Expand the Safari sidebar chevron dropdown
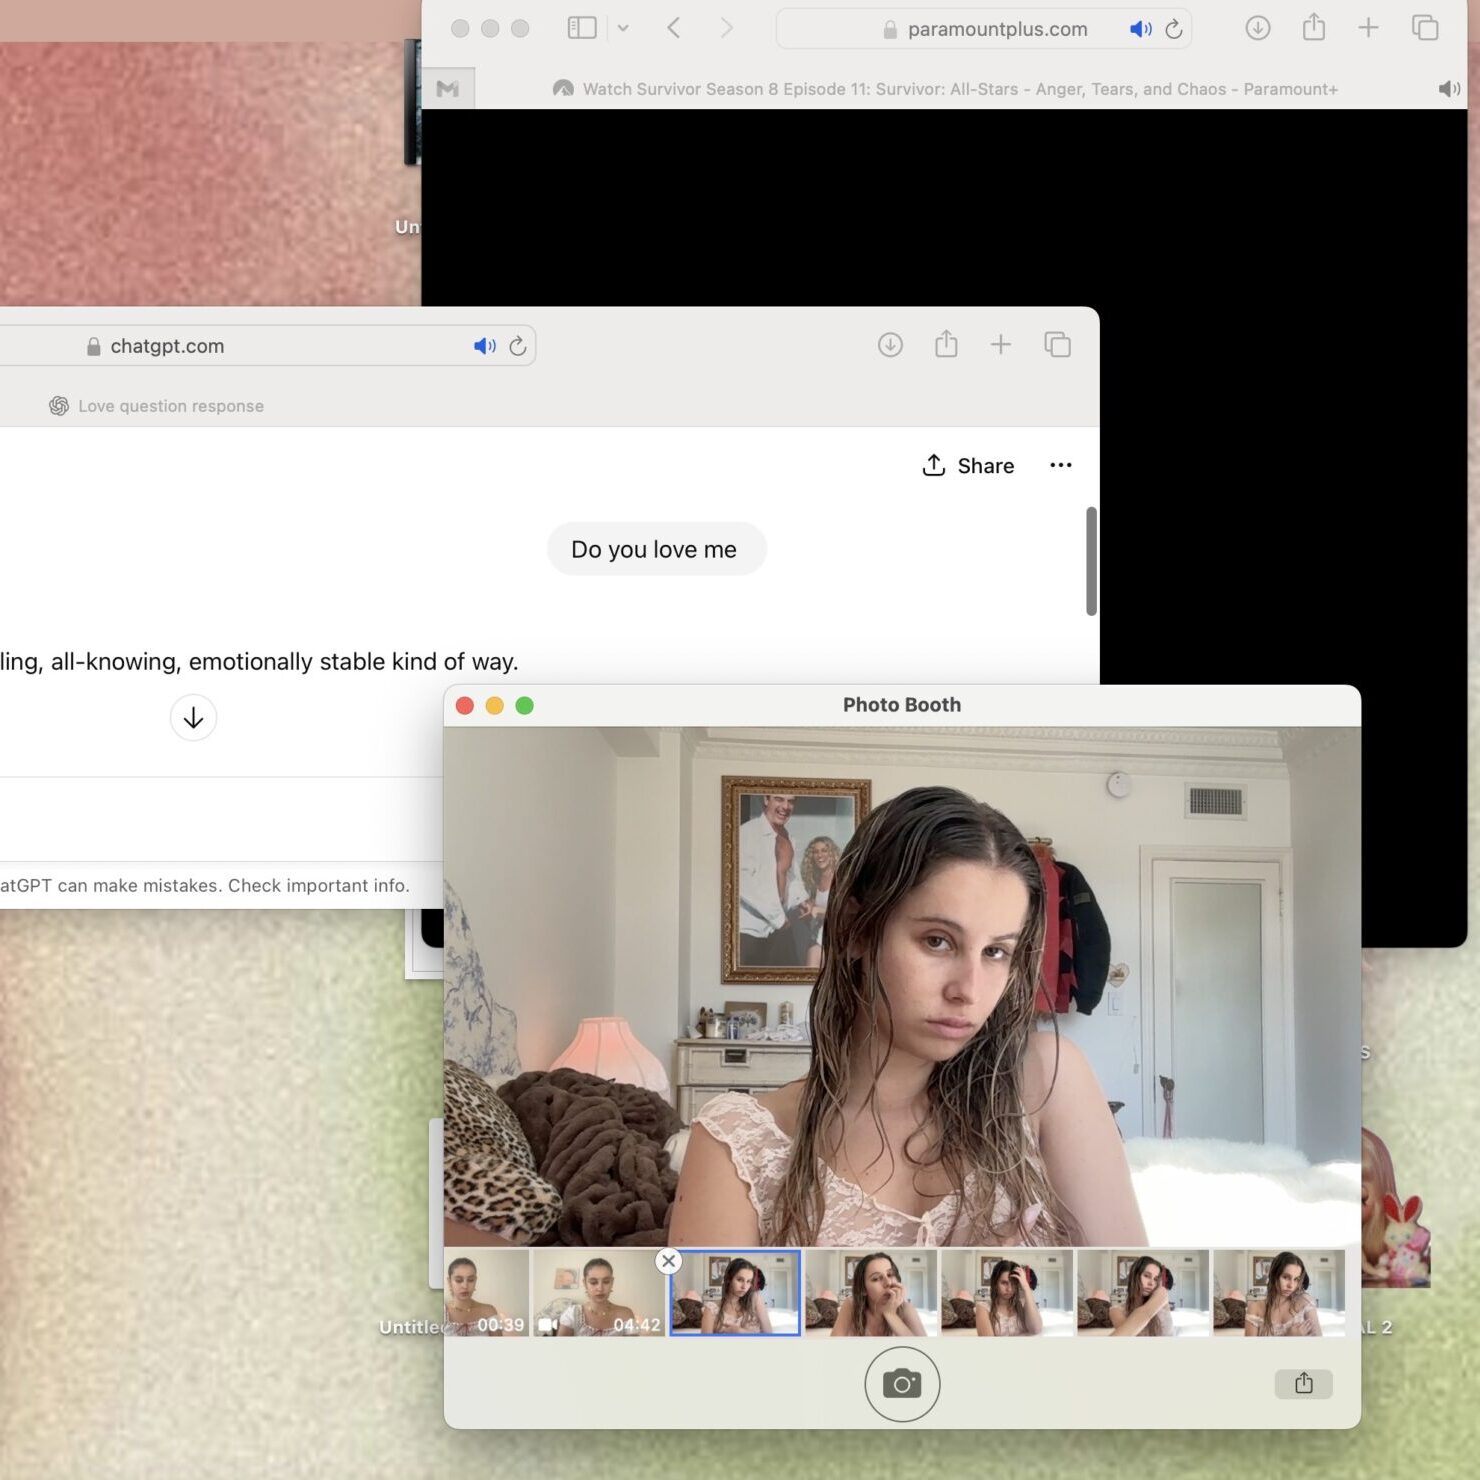Viewport: 1480px width, 1480px height. pyautogui.click(x=623, y=28)
